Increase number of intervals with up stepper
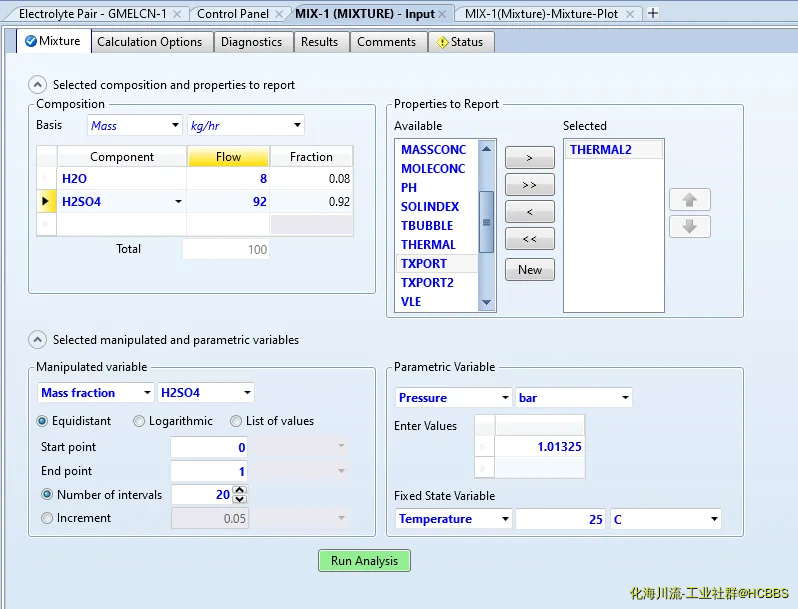Image resolution: width=798 pixels, height=609 pixels. coord(240,490)
